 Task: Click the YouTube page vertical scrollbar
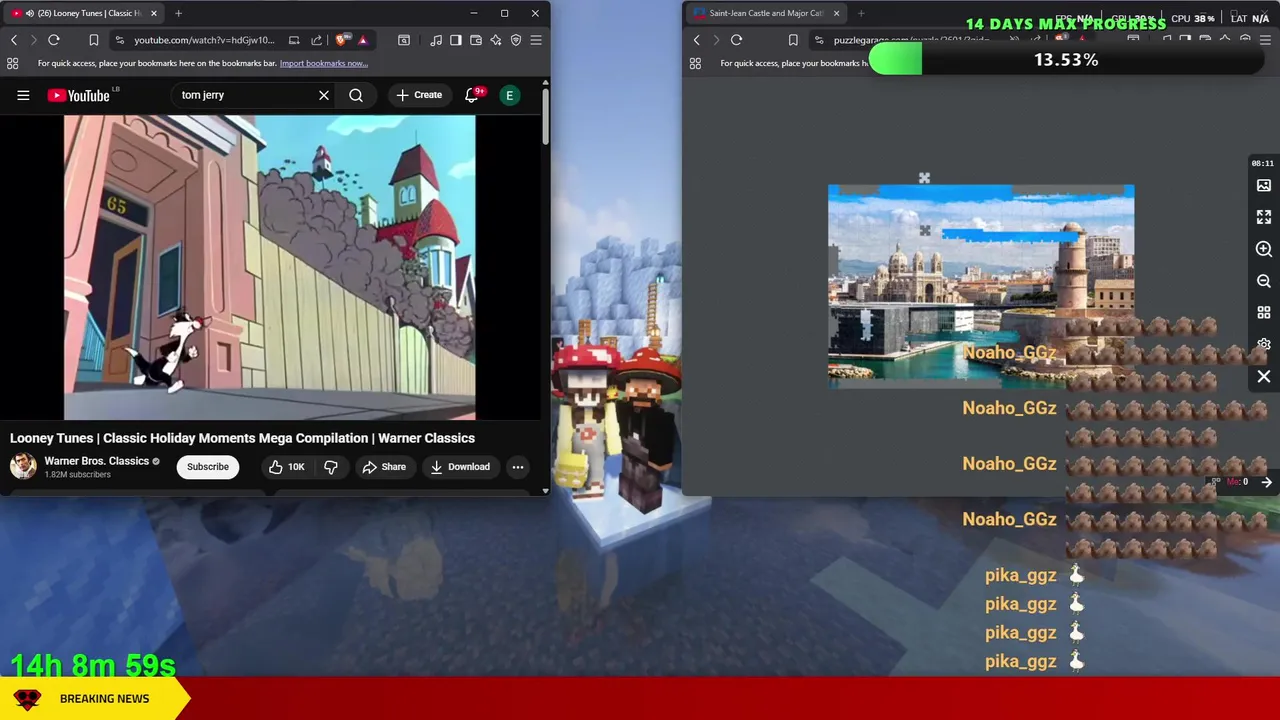546,117
